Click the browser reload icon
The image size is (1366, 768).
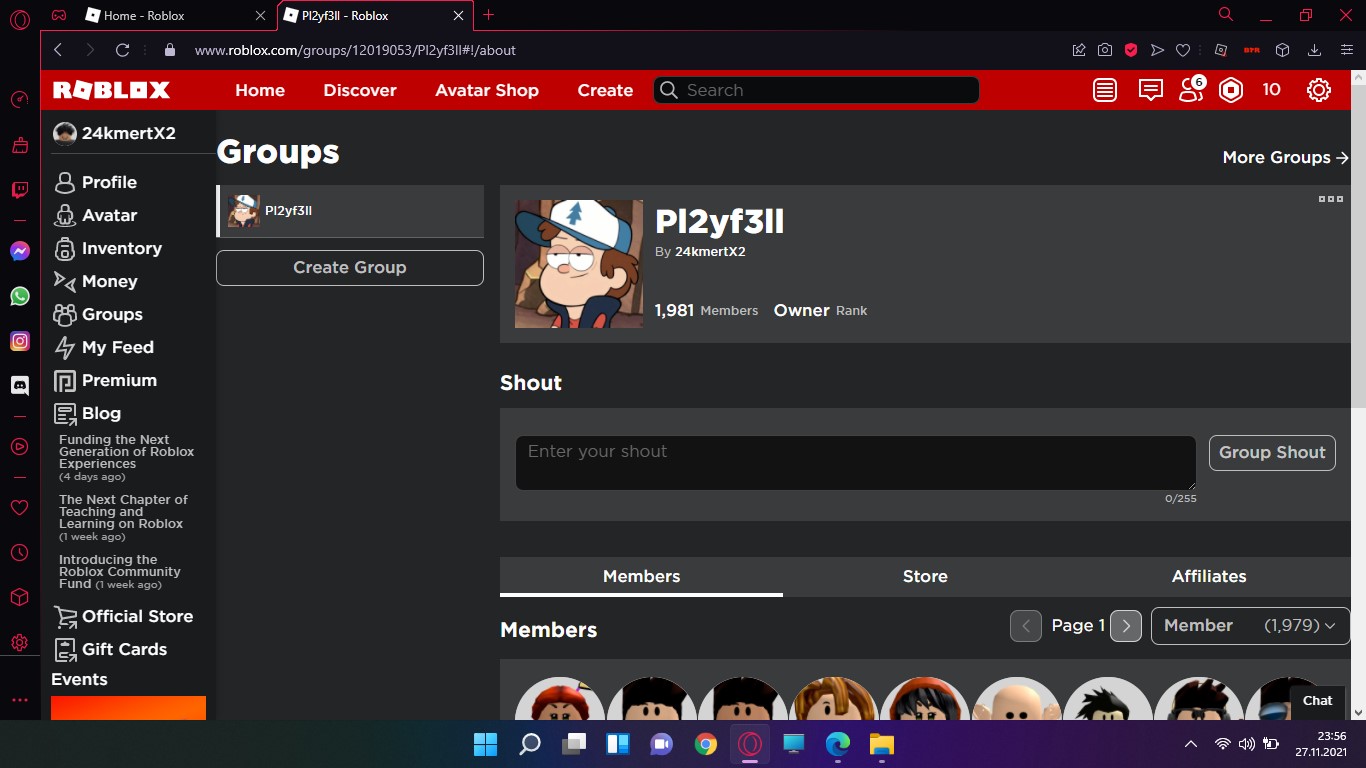tap(123, 50)
